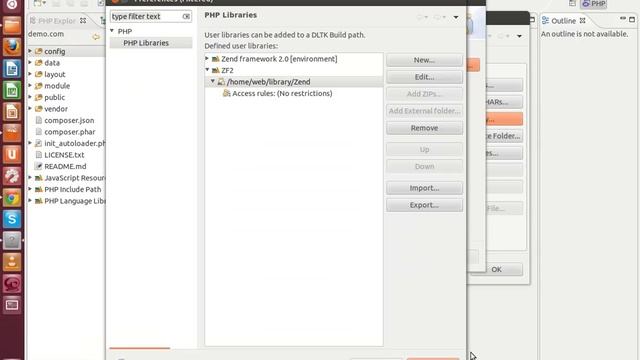Open Firefox from the Ubuntu launcher
Screen dimensions: 640x360
(12, 47)
